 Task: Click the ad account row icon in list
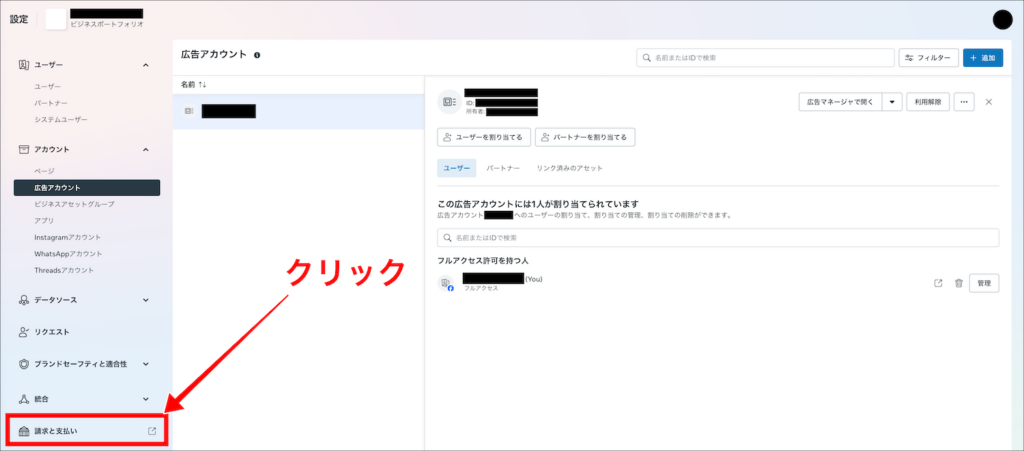(x=189, y=111)
